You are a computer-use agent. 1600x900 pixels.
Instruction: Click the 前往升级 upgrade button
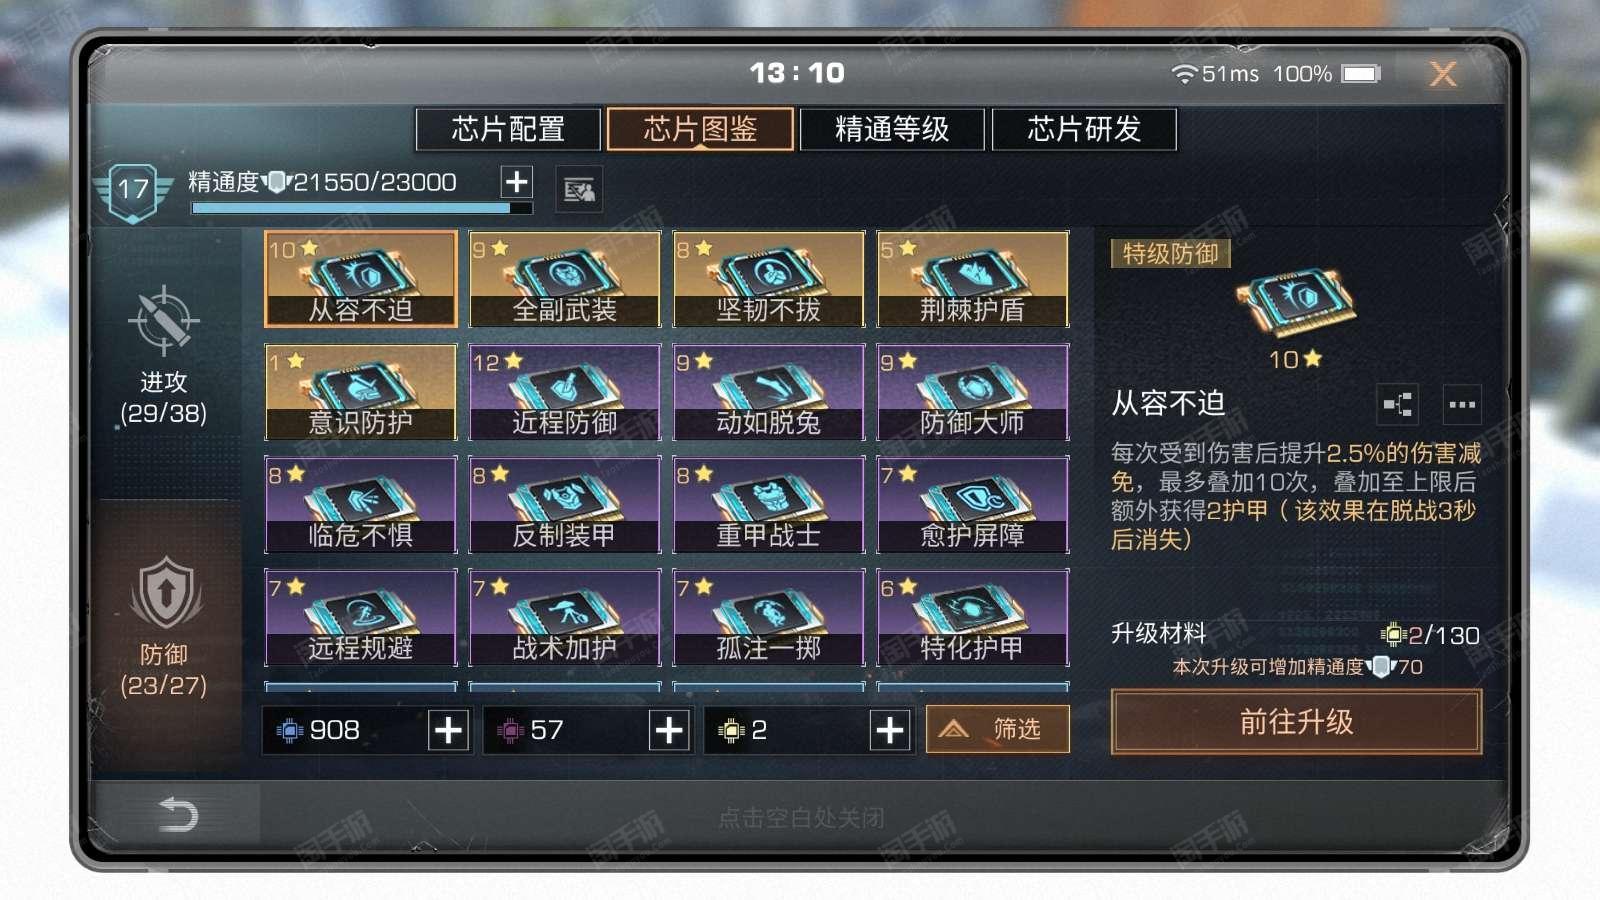(x=1296, y=722)
